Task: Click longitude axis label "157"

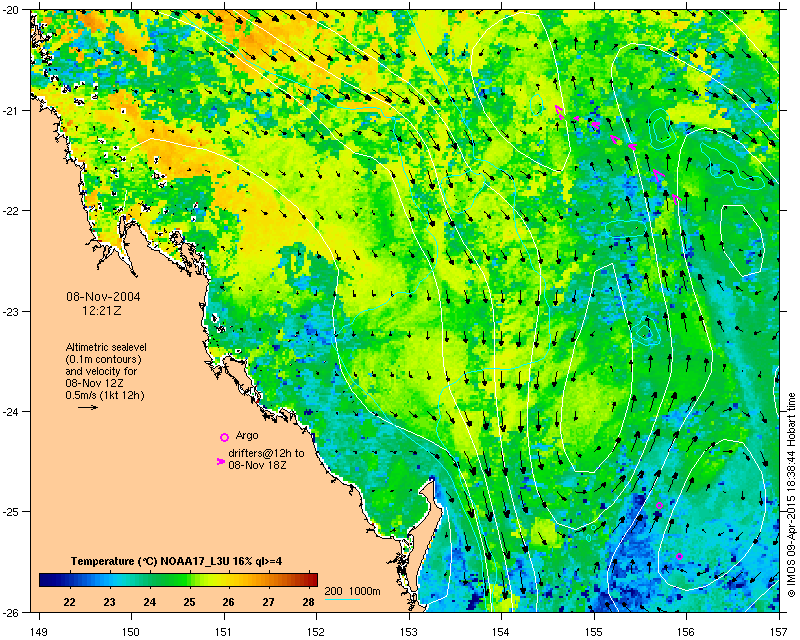Action: click(x=779, y=632)
